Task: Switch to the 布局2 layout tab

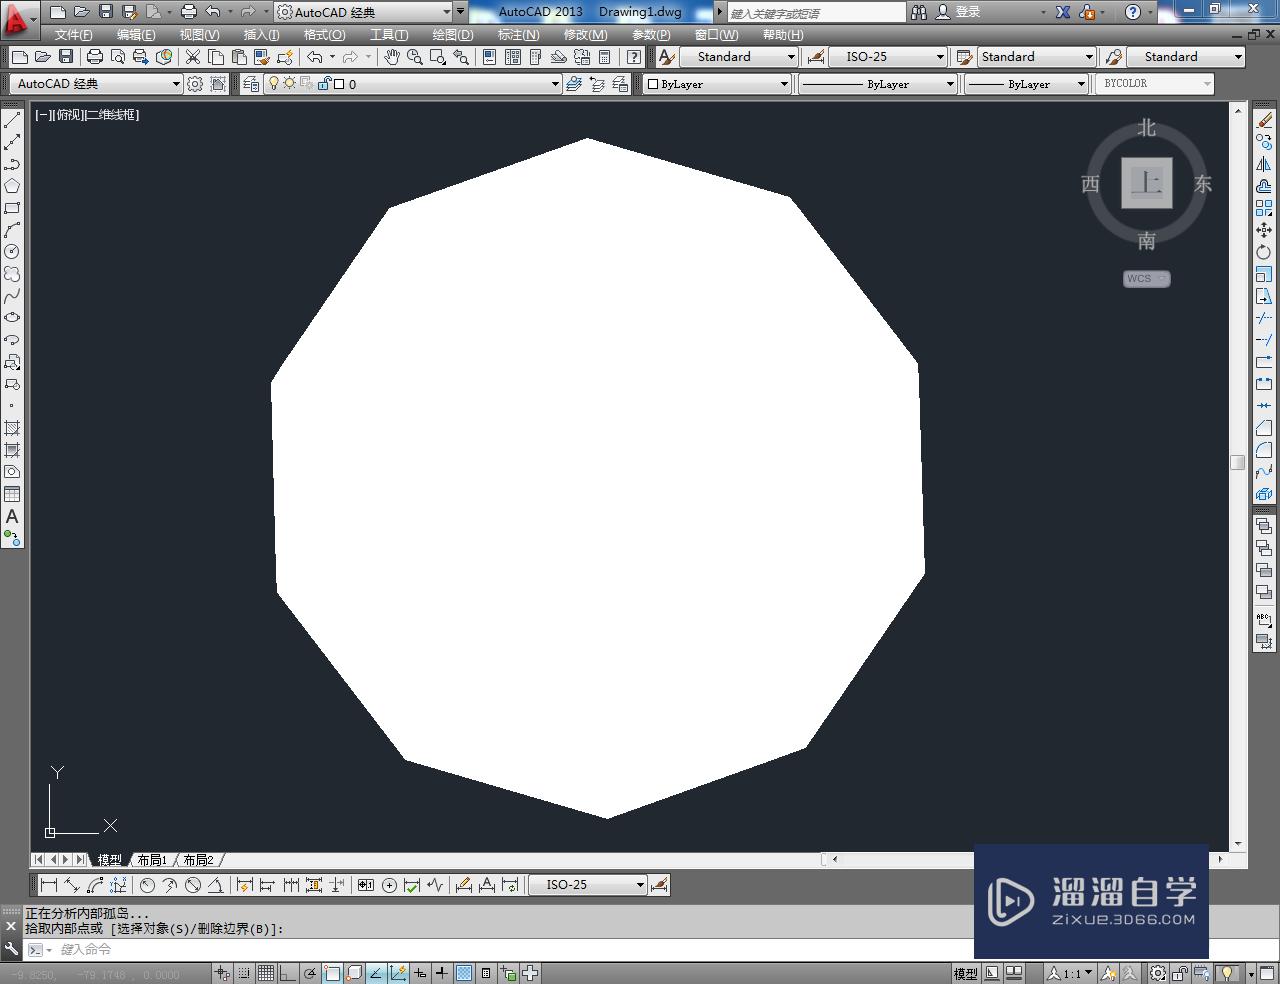Action: 198,860
